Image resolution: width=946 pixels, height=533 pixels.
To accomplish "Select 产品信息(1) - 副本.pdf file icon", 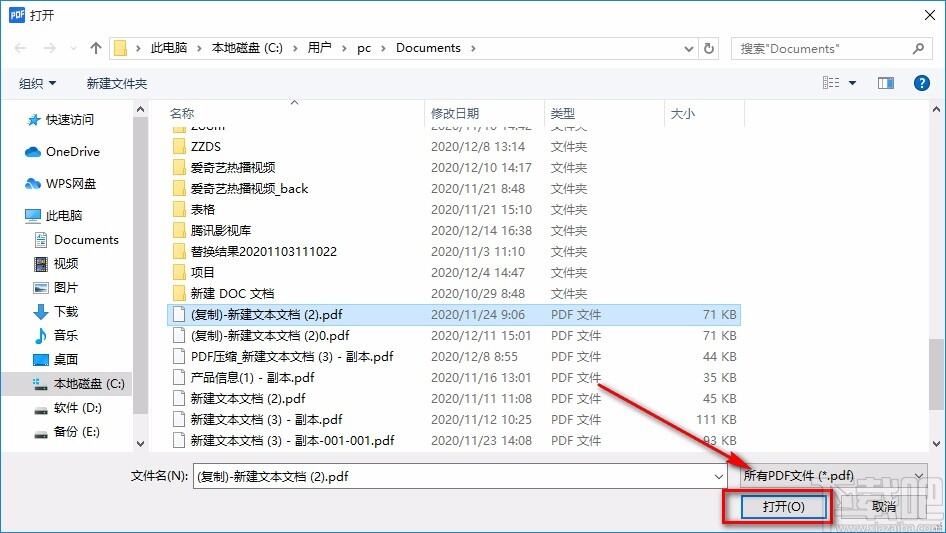I will pyautogui.click(x=179, y=377).
